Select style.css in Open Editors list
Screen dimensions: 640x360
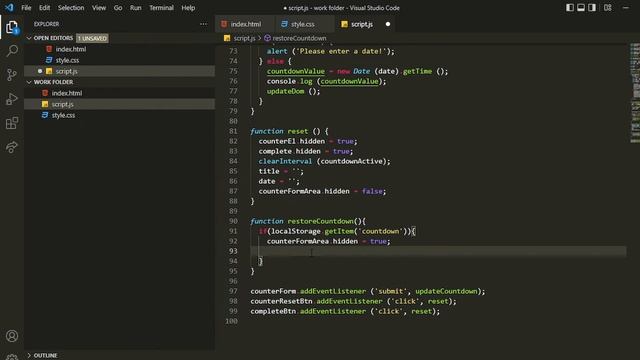(x=119, y=60)
